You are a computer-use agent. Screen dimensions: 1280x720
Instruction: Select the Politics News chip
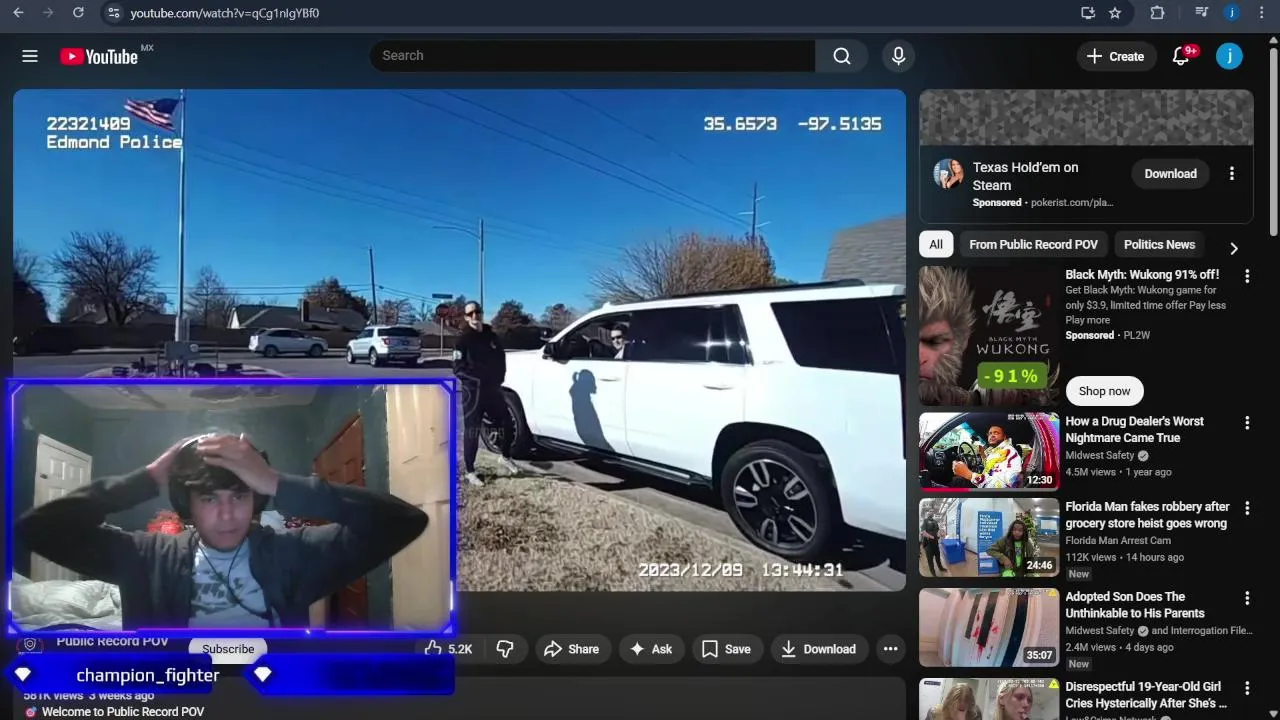pos(1159,244)
